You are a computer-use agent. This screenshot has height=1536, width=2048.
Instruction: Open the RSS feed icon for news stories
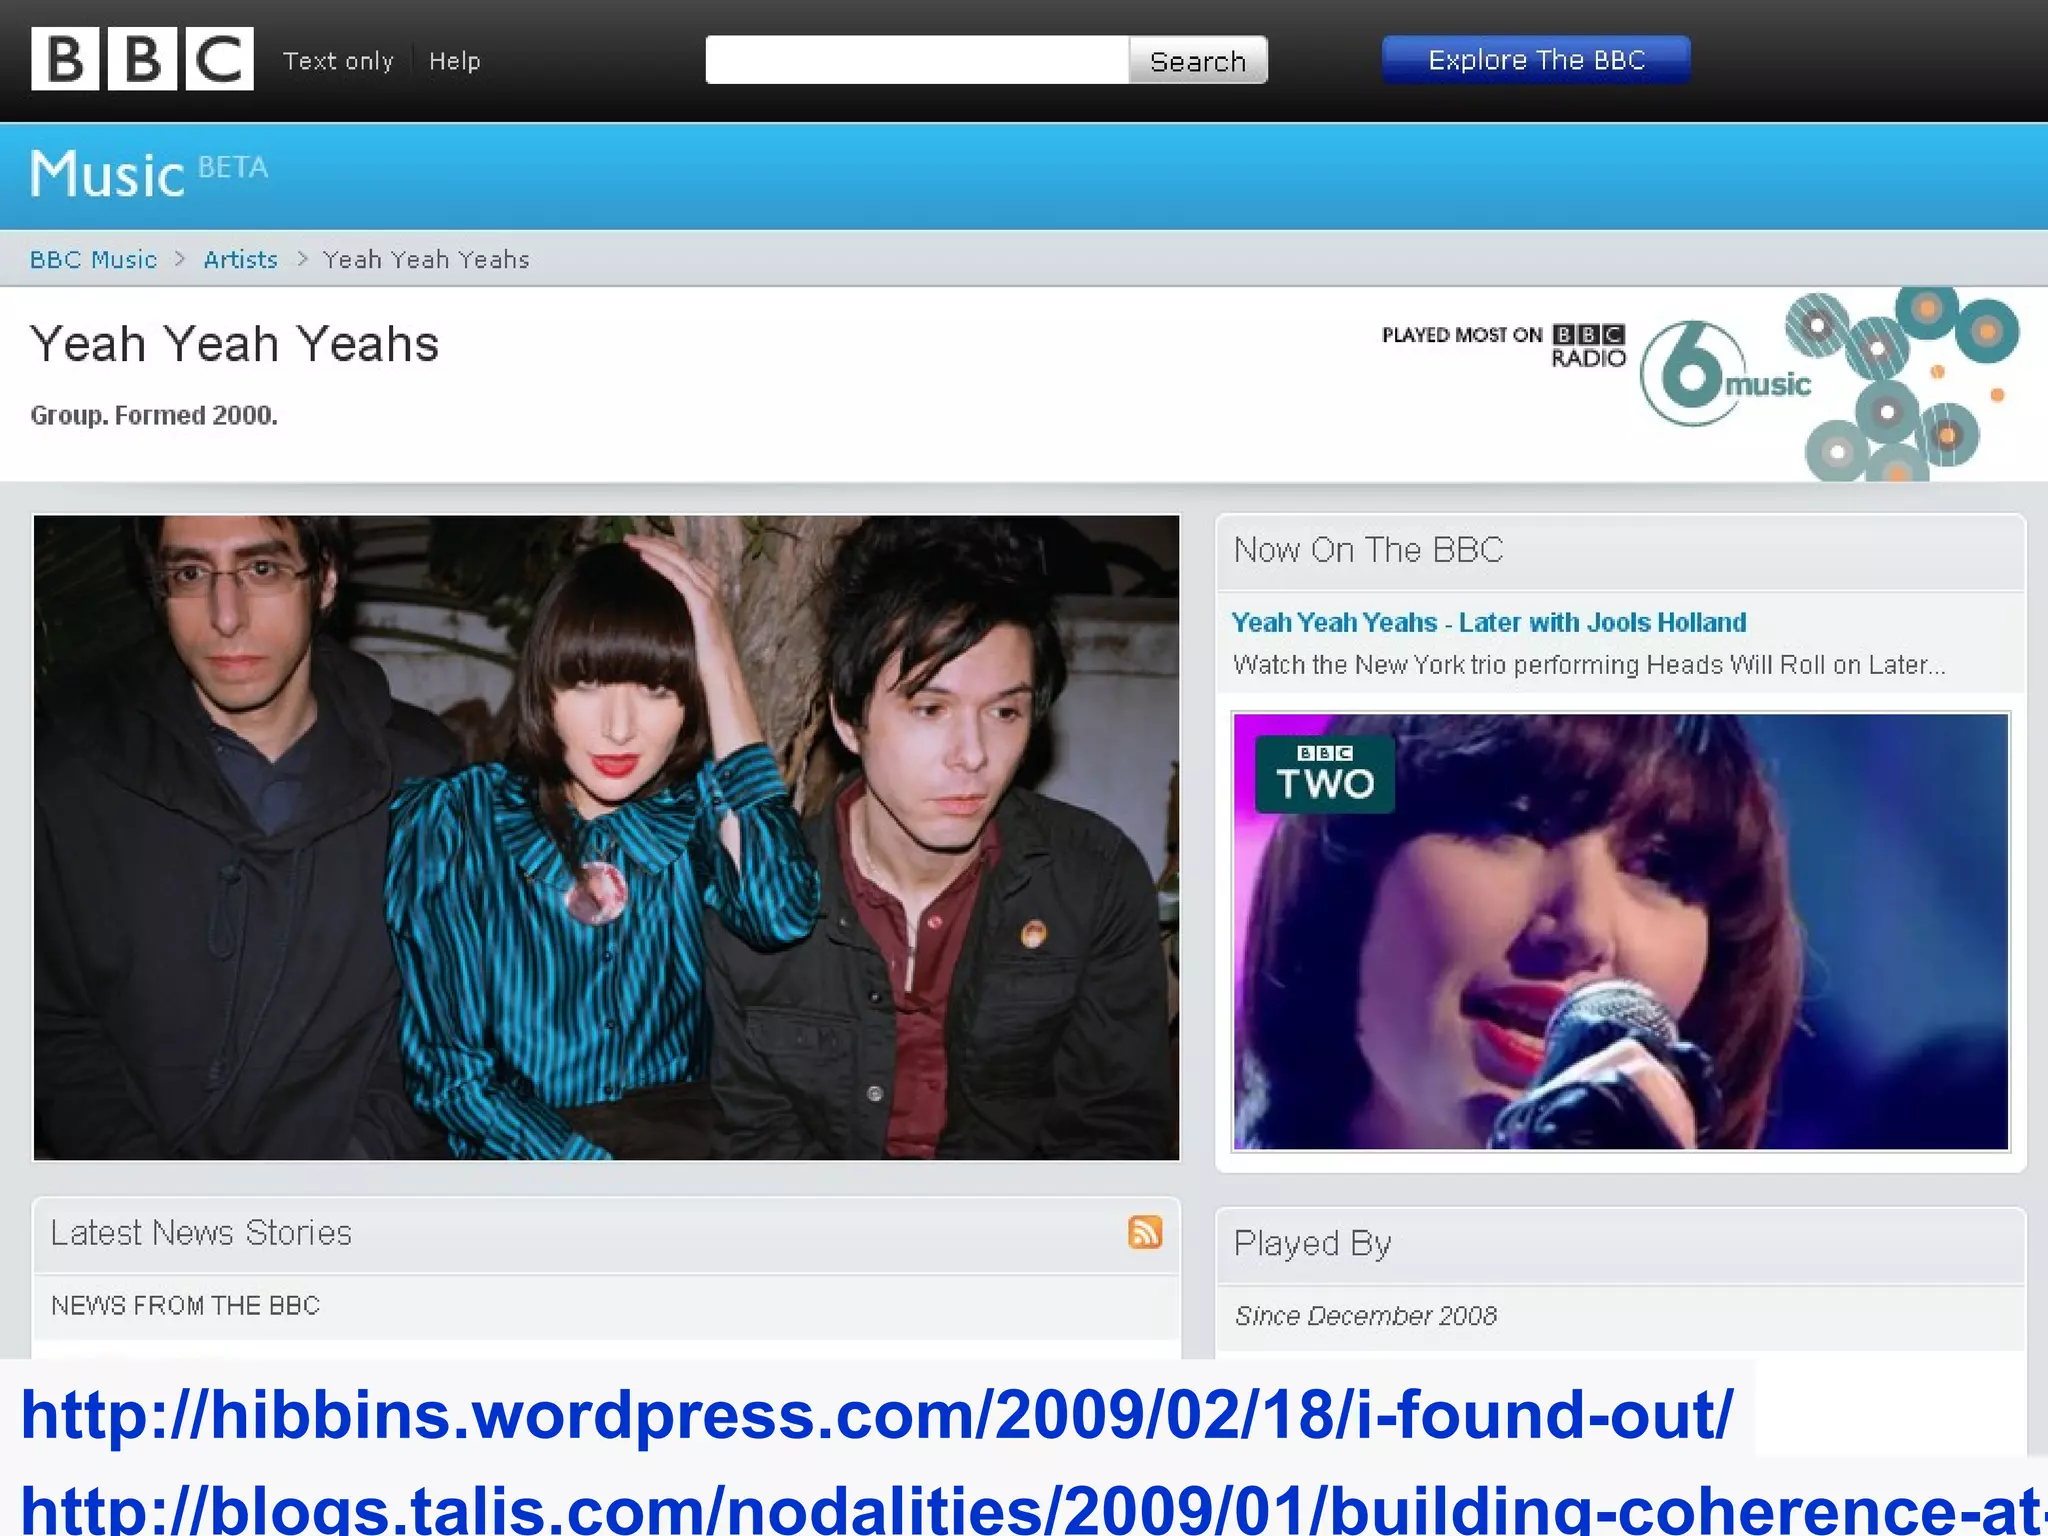(x=1145, y=1232)
